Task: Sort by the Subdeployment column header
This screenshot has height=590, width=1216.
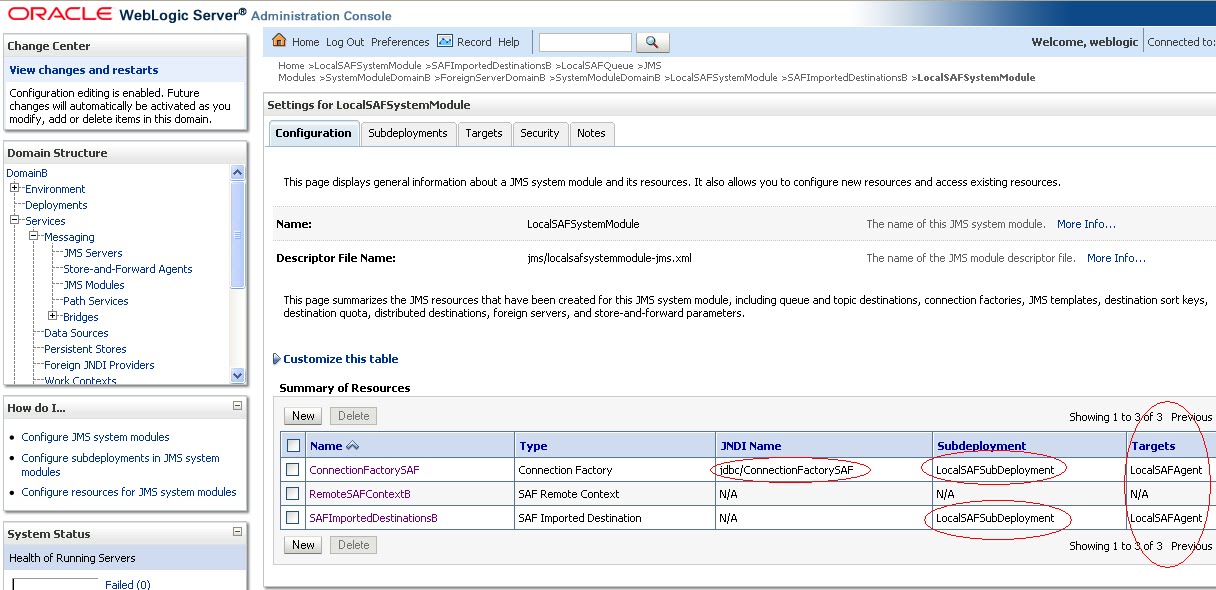Action: (x=981, y=446)
